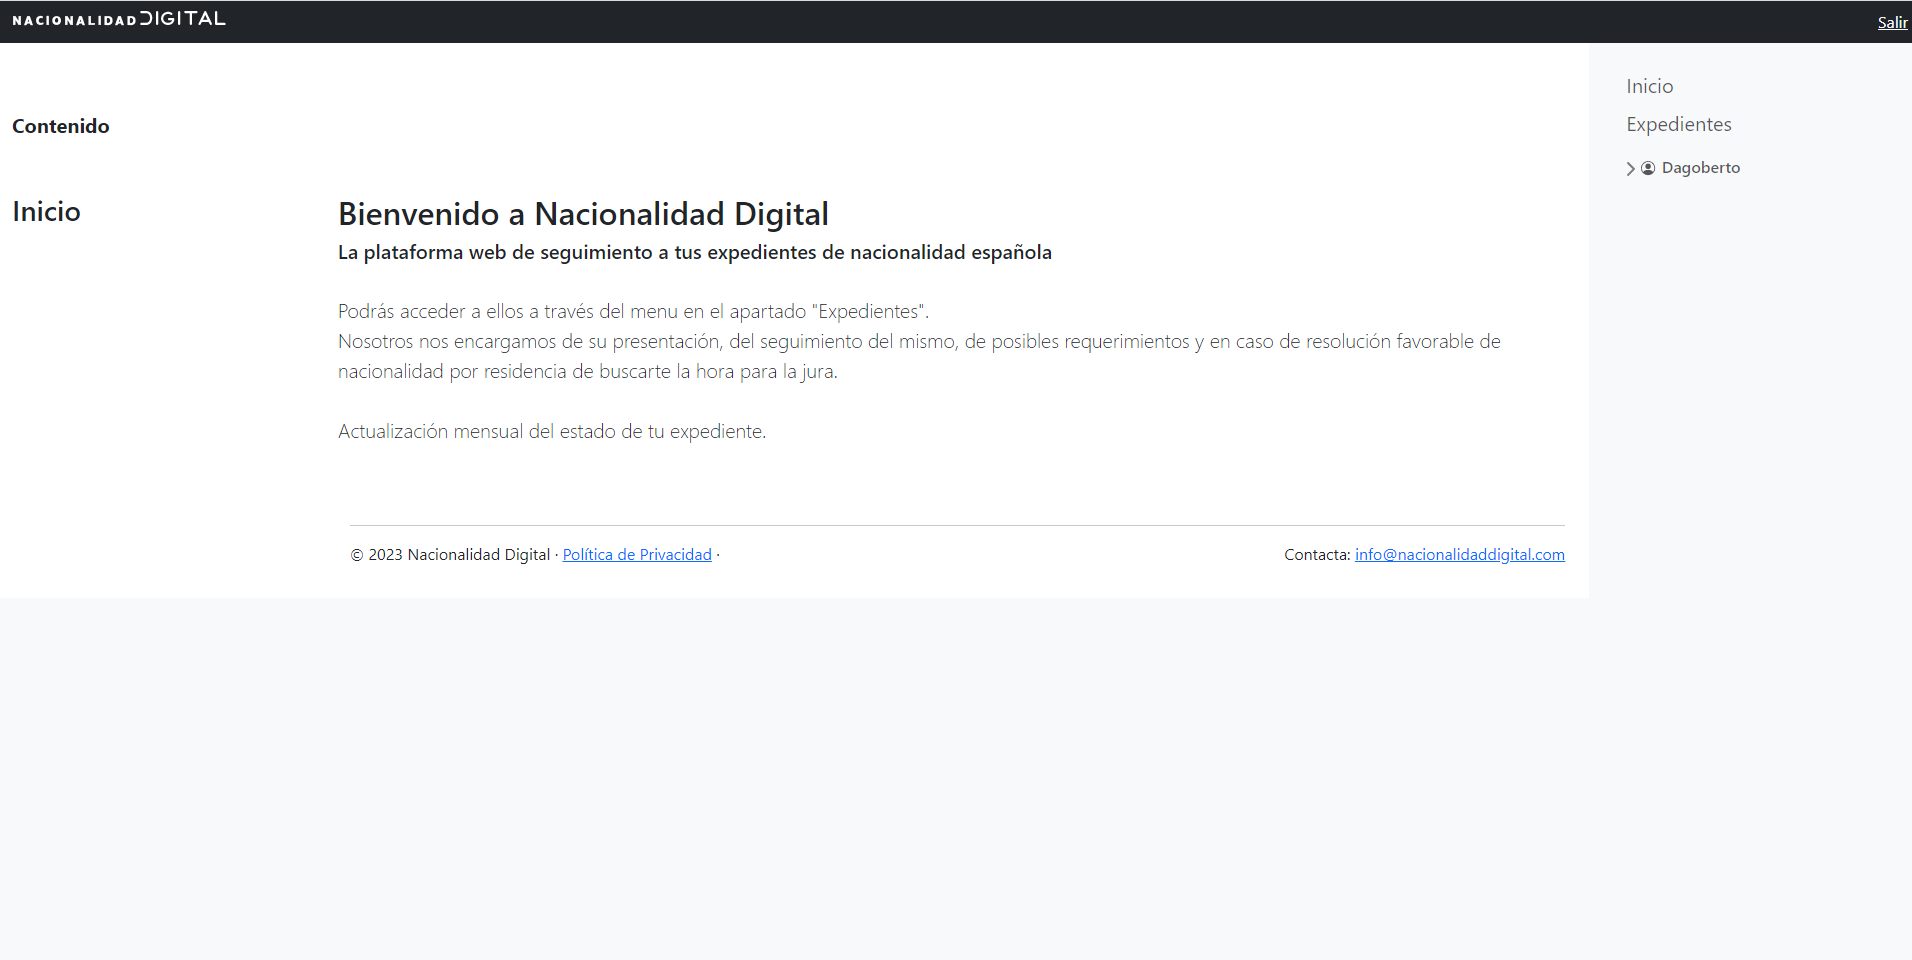Open Expedientes in the sidebar menu
1912x960 pixels.
tap(1679, 124)
